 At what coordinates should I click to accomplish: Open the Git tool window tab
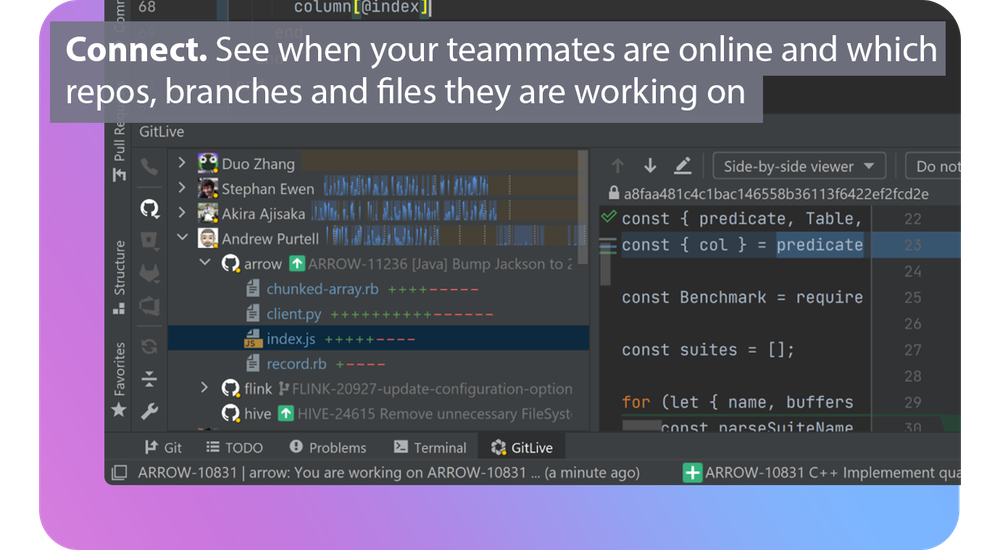163,447
